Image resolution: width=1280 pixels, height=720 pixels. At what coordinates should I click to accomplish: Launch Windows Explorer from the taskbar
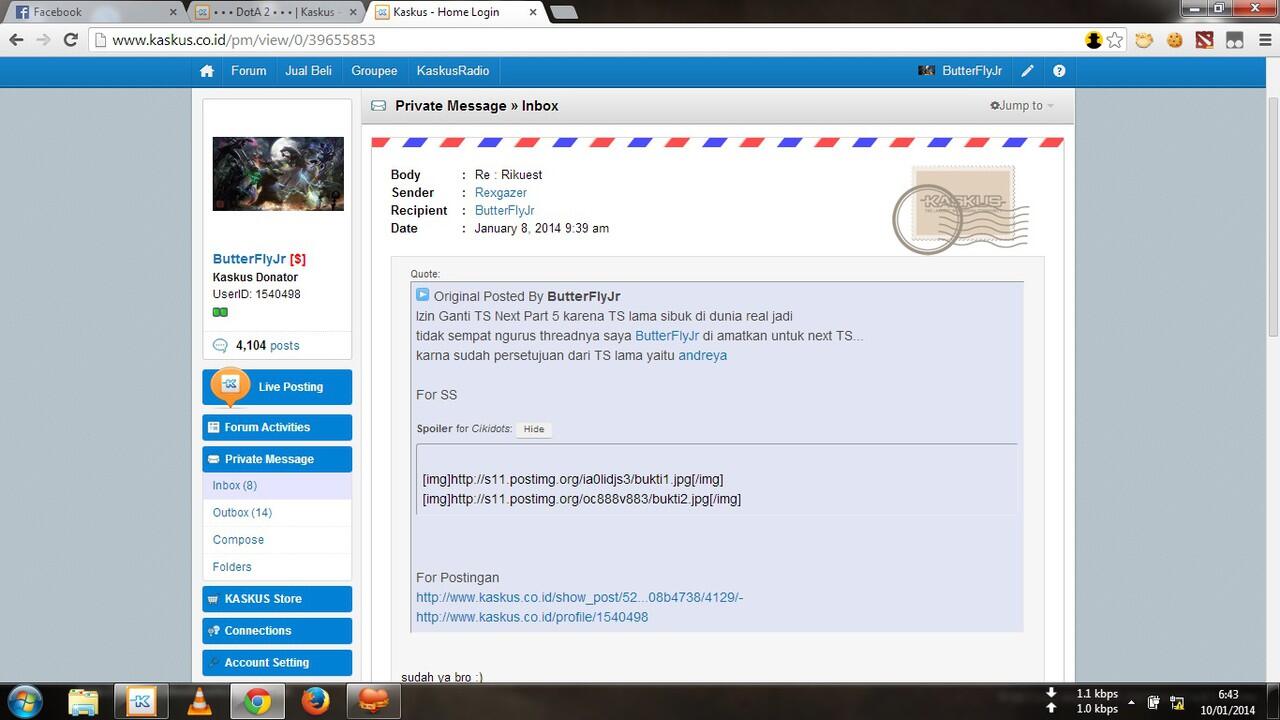84,702
